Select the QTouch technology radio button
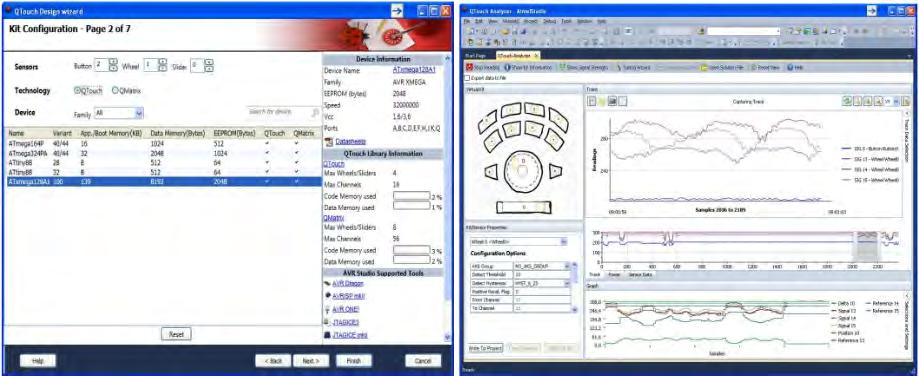This screenshot has height=376, width=919. point(77,90)
